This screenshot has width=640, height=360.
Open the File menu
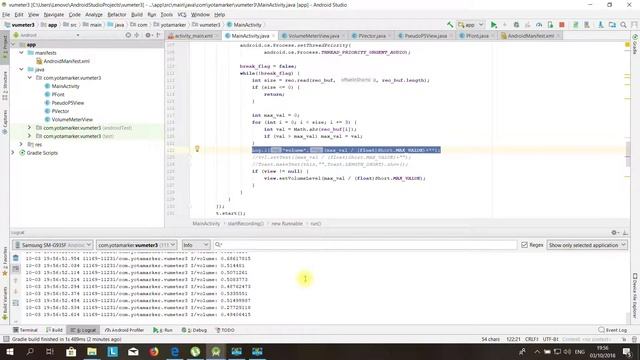[x=6, y=15]
